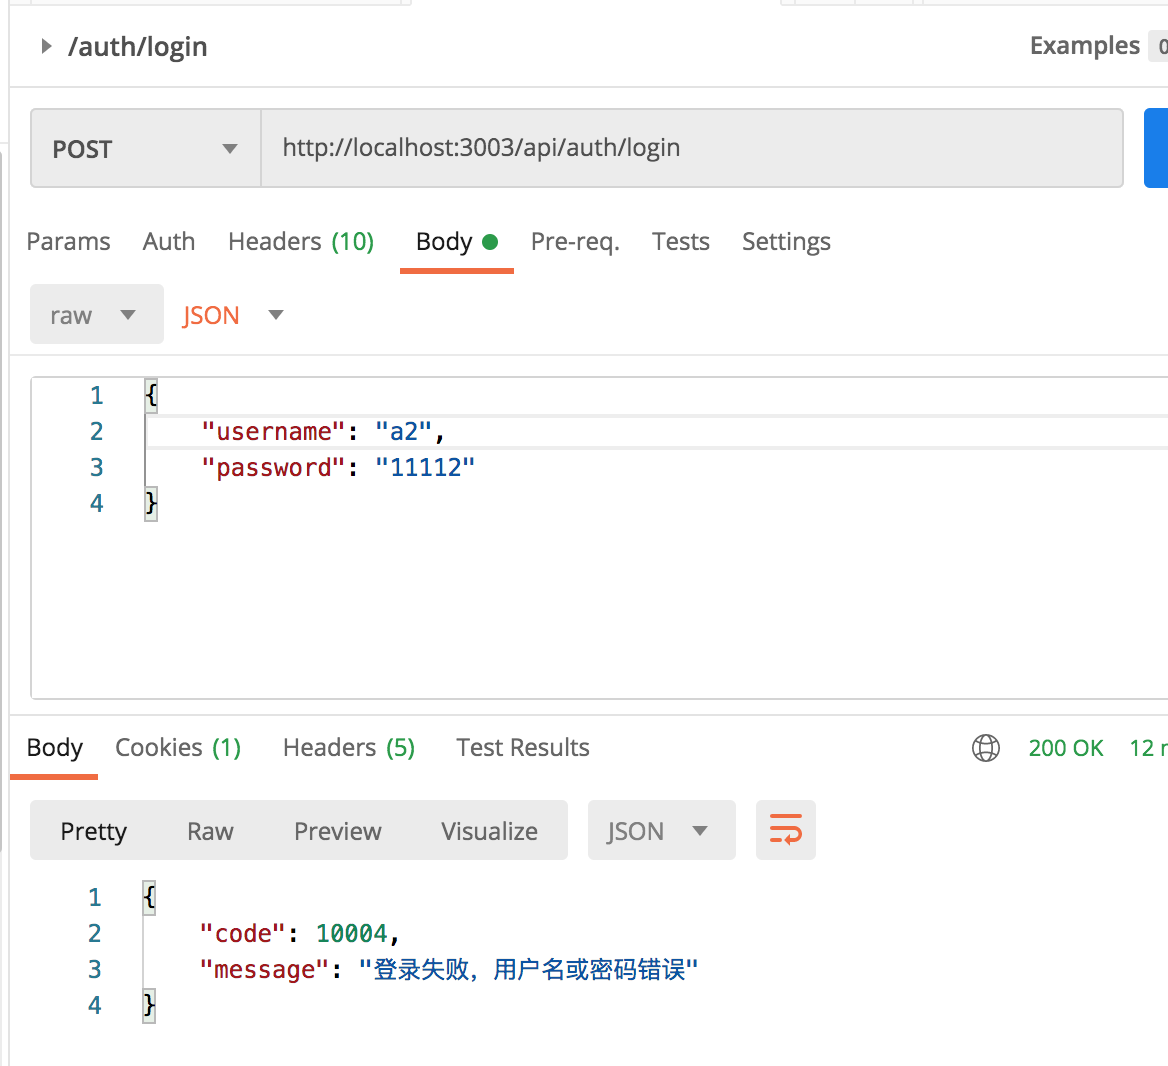Open the request Headers (10) tab
Image resolution: width=1168 pixels, height=1066 pixels.
pyautogui.click(x=301, y=242)
